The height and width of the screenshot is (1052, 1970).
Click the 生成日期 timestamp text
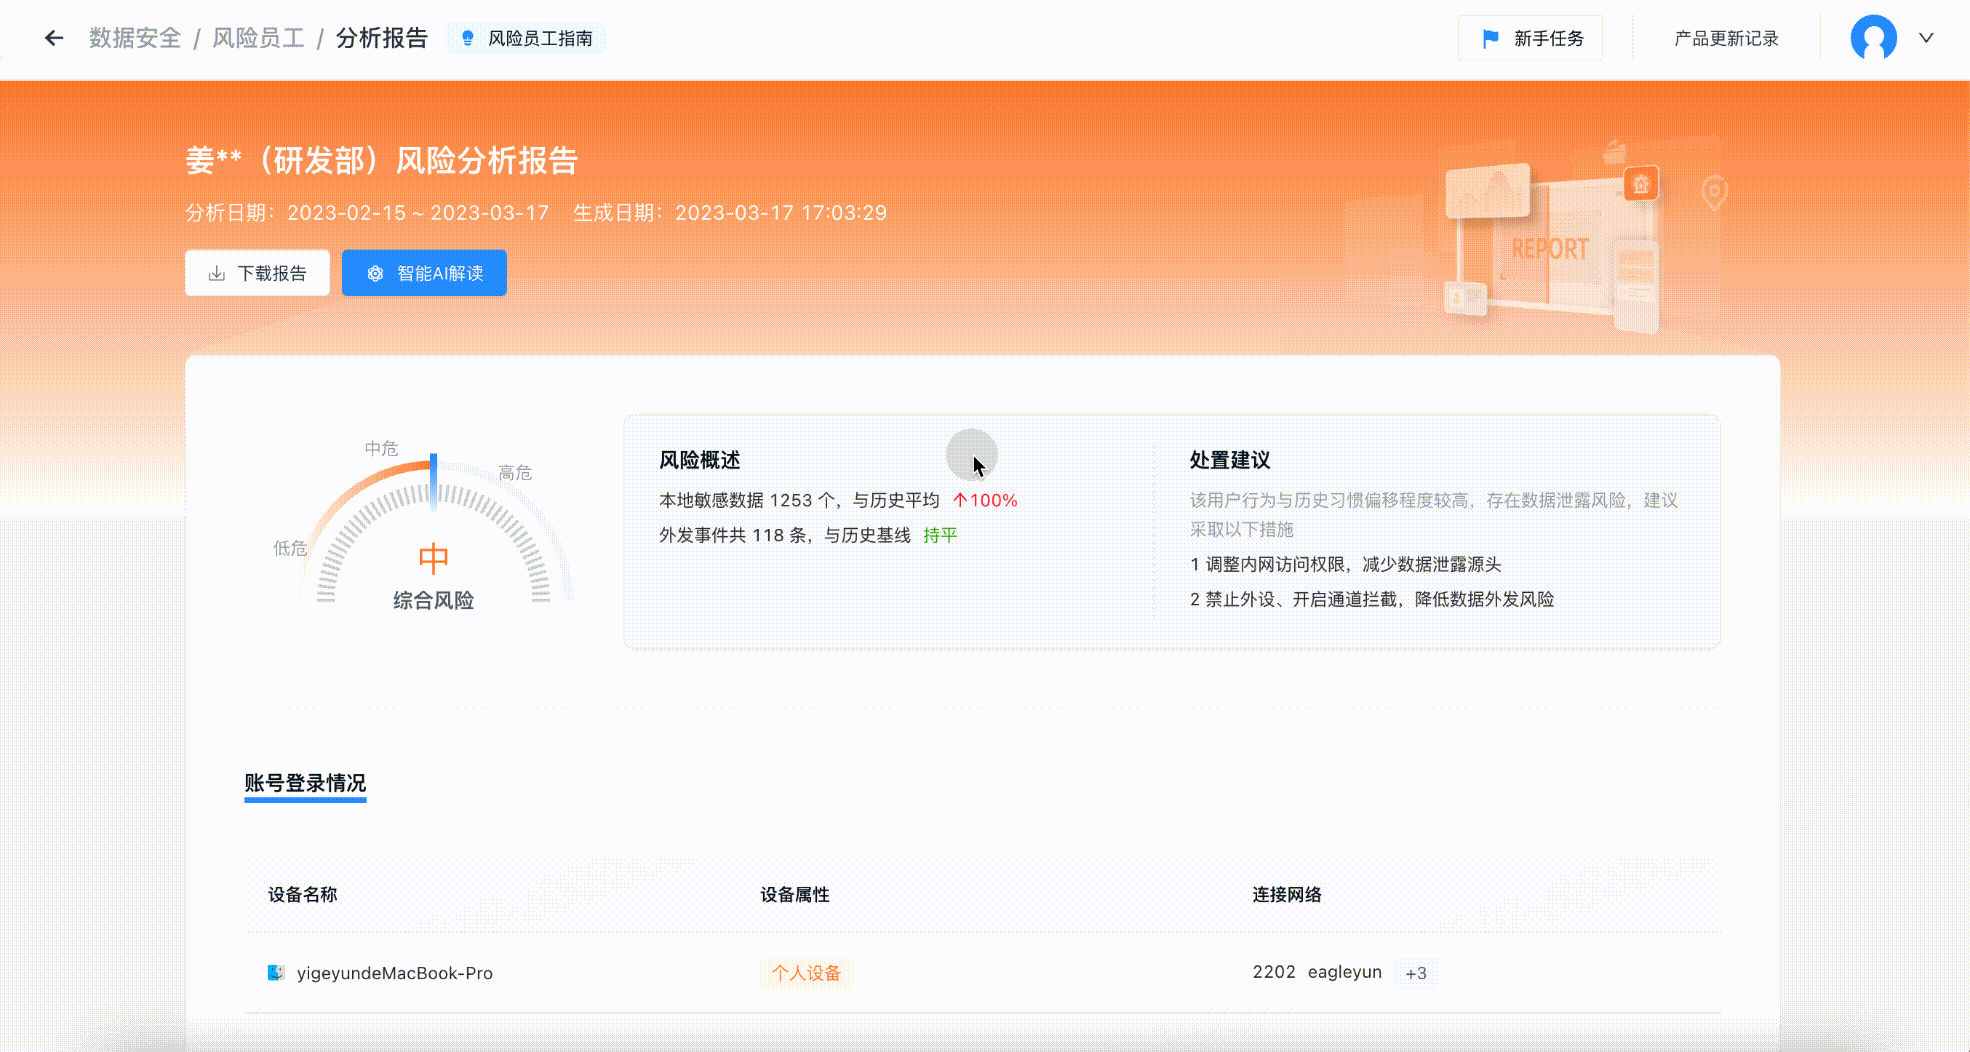730,213
